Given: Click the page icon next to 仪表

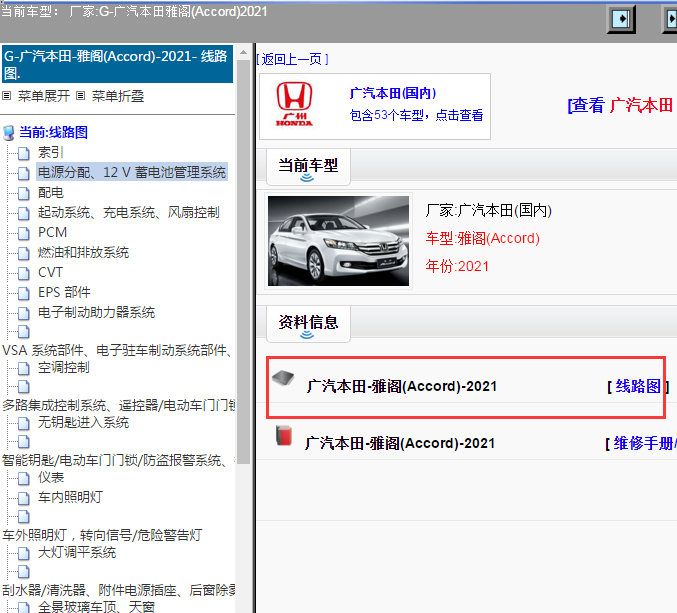Looking at the screenshot, I should tap(24, 478).
